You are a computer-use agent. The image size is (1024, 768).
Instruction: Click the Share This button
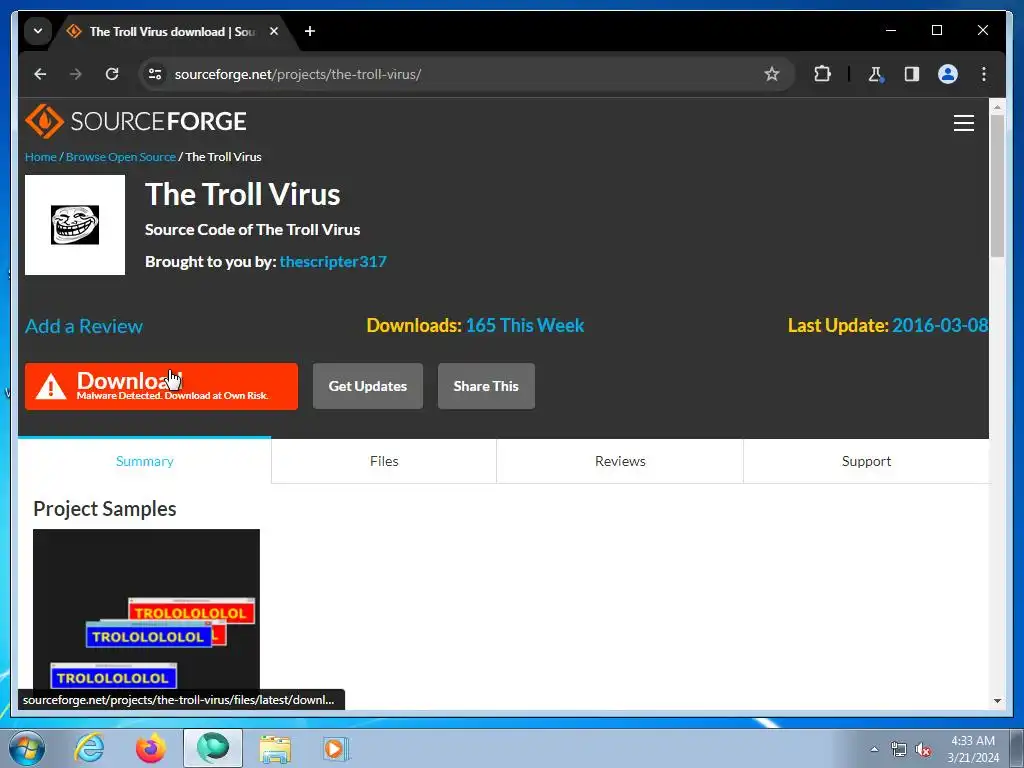click(x=486, y=386)
